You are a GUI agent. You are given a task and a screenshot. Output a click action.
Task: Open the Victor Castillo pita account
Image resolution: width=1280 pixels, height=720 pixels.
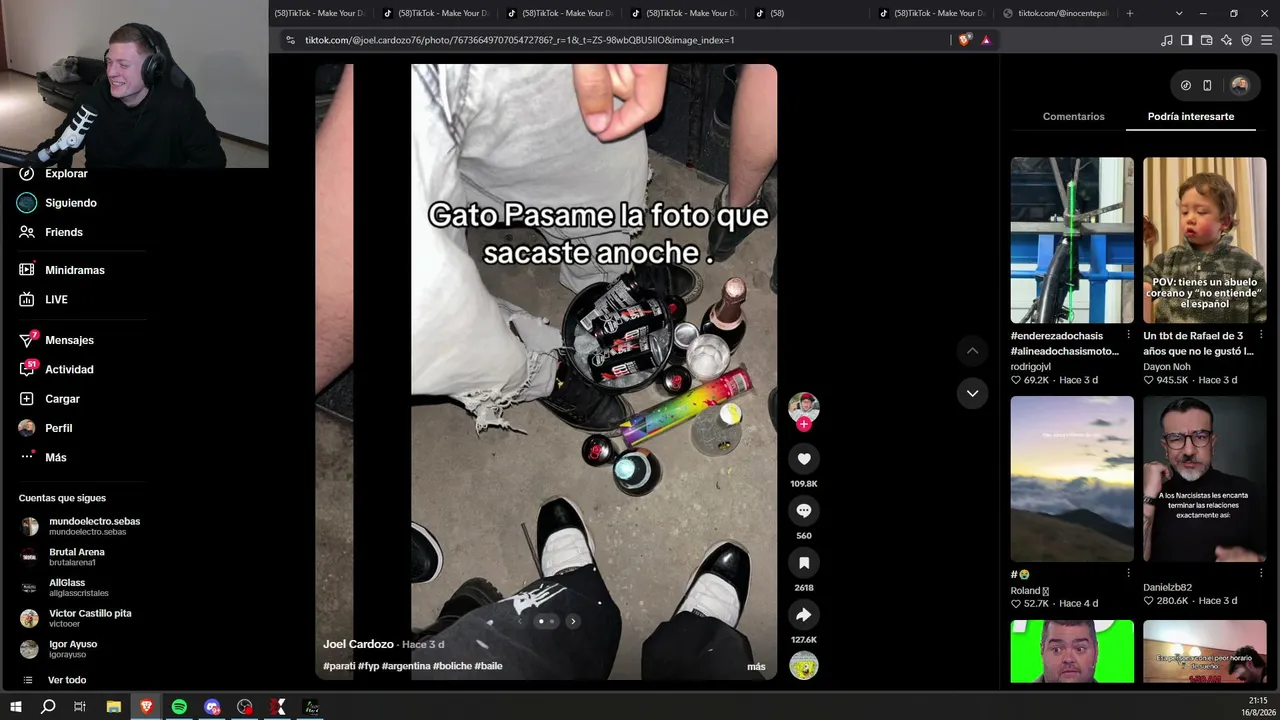tap(82, 618)
